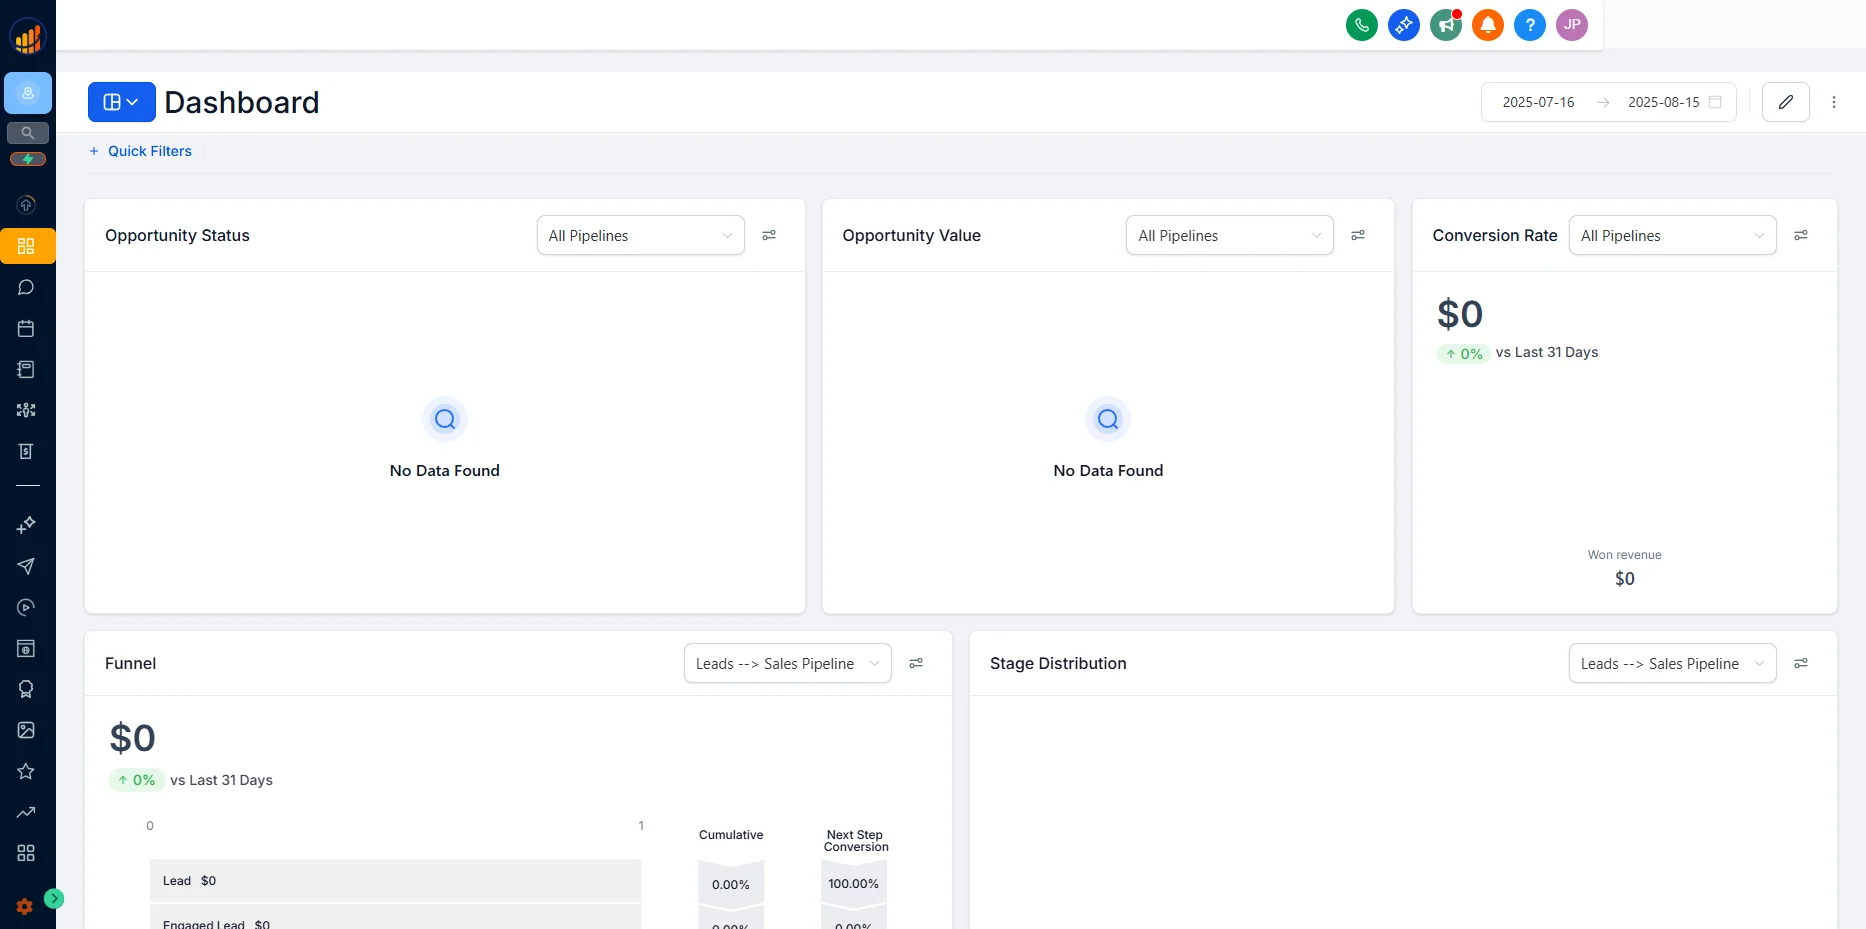Expand Conversion Rate All Pipelines dropdown
This screenshot has width=1866, height=929.
click(x=1672, y=236)
